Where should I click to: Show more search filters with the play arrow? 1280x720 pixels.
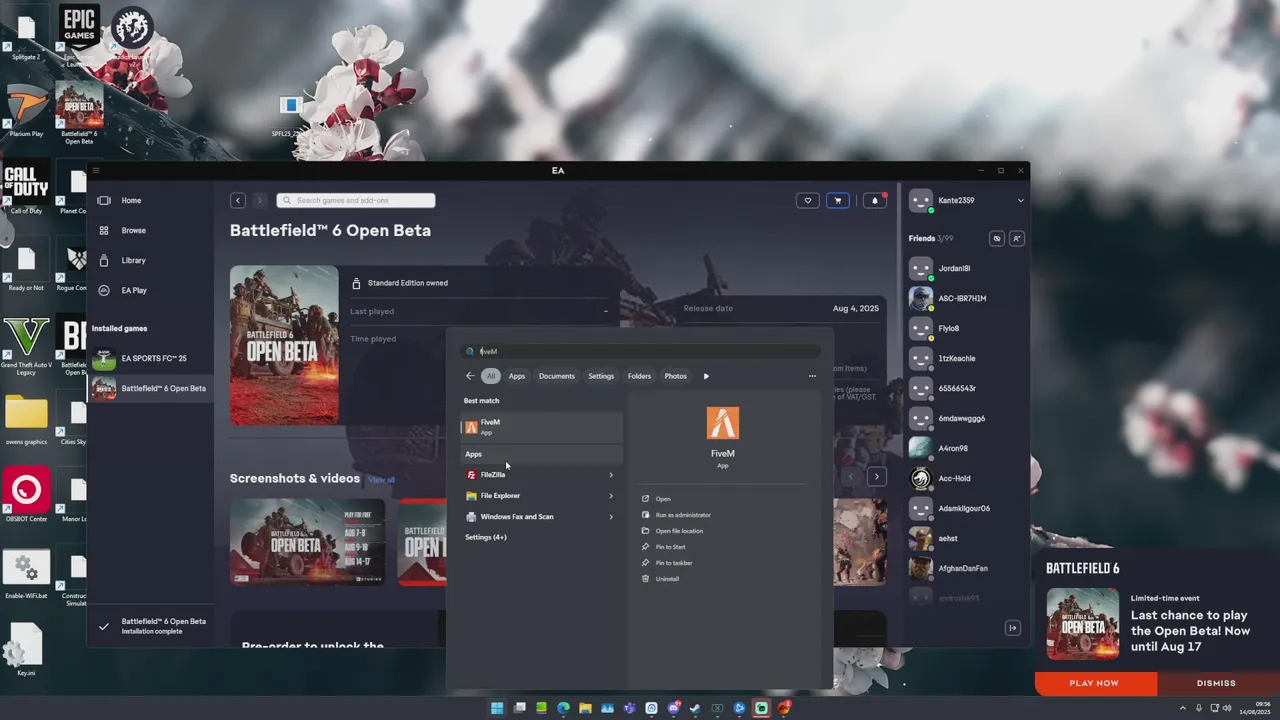[706, 376]
